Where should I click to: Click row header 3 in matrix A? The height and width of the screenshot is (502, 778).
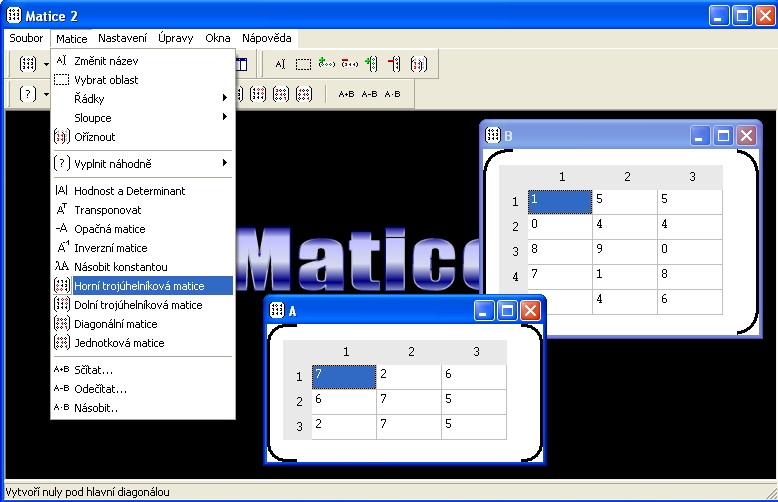(x=299, y=427)
